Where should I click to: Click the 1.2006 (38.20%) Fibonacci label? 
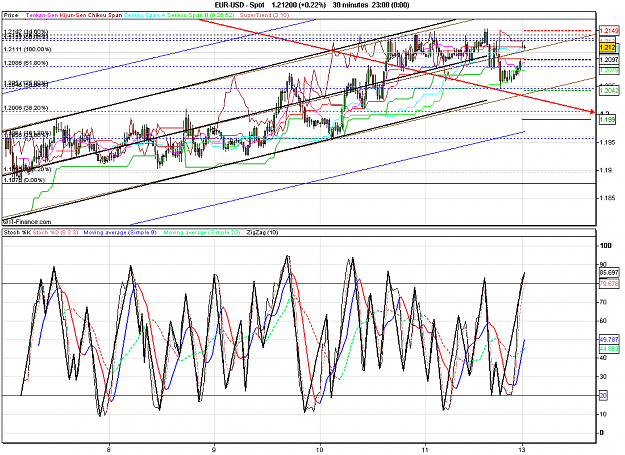[x=26, y=108]
